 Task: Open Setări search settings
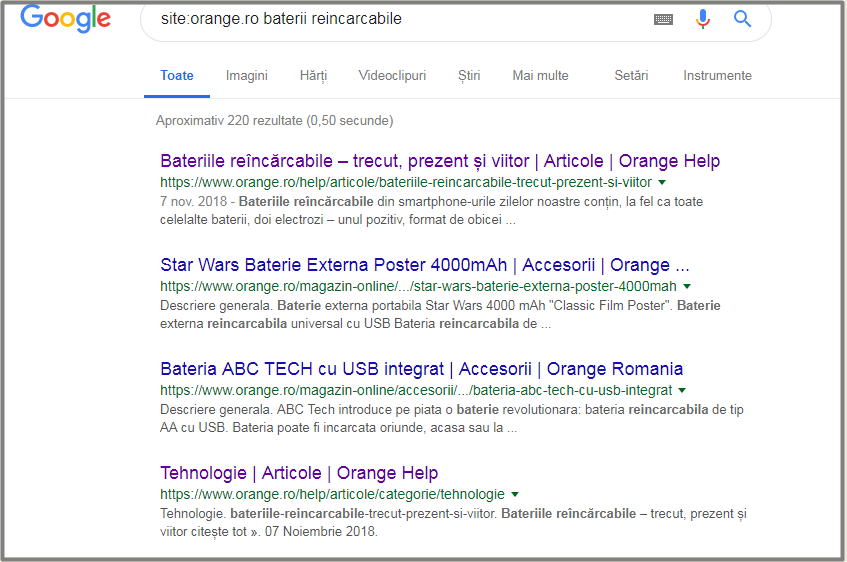(631, 76)
